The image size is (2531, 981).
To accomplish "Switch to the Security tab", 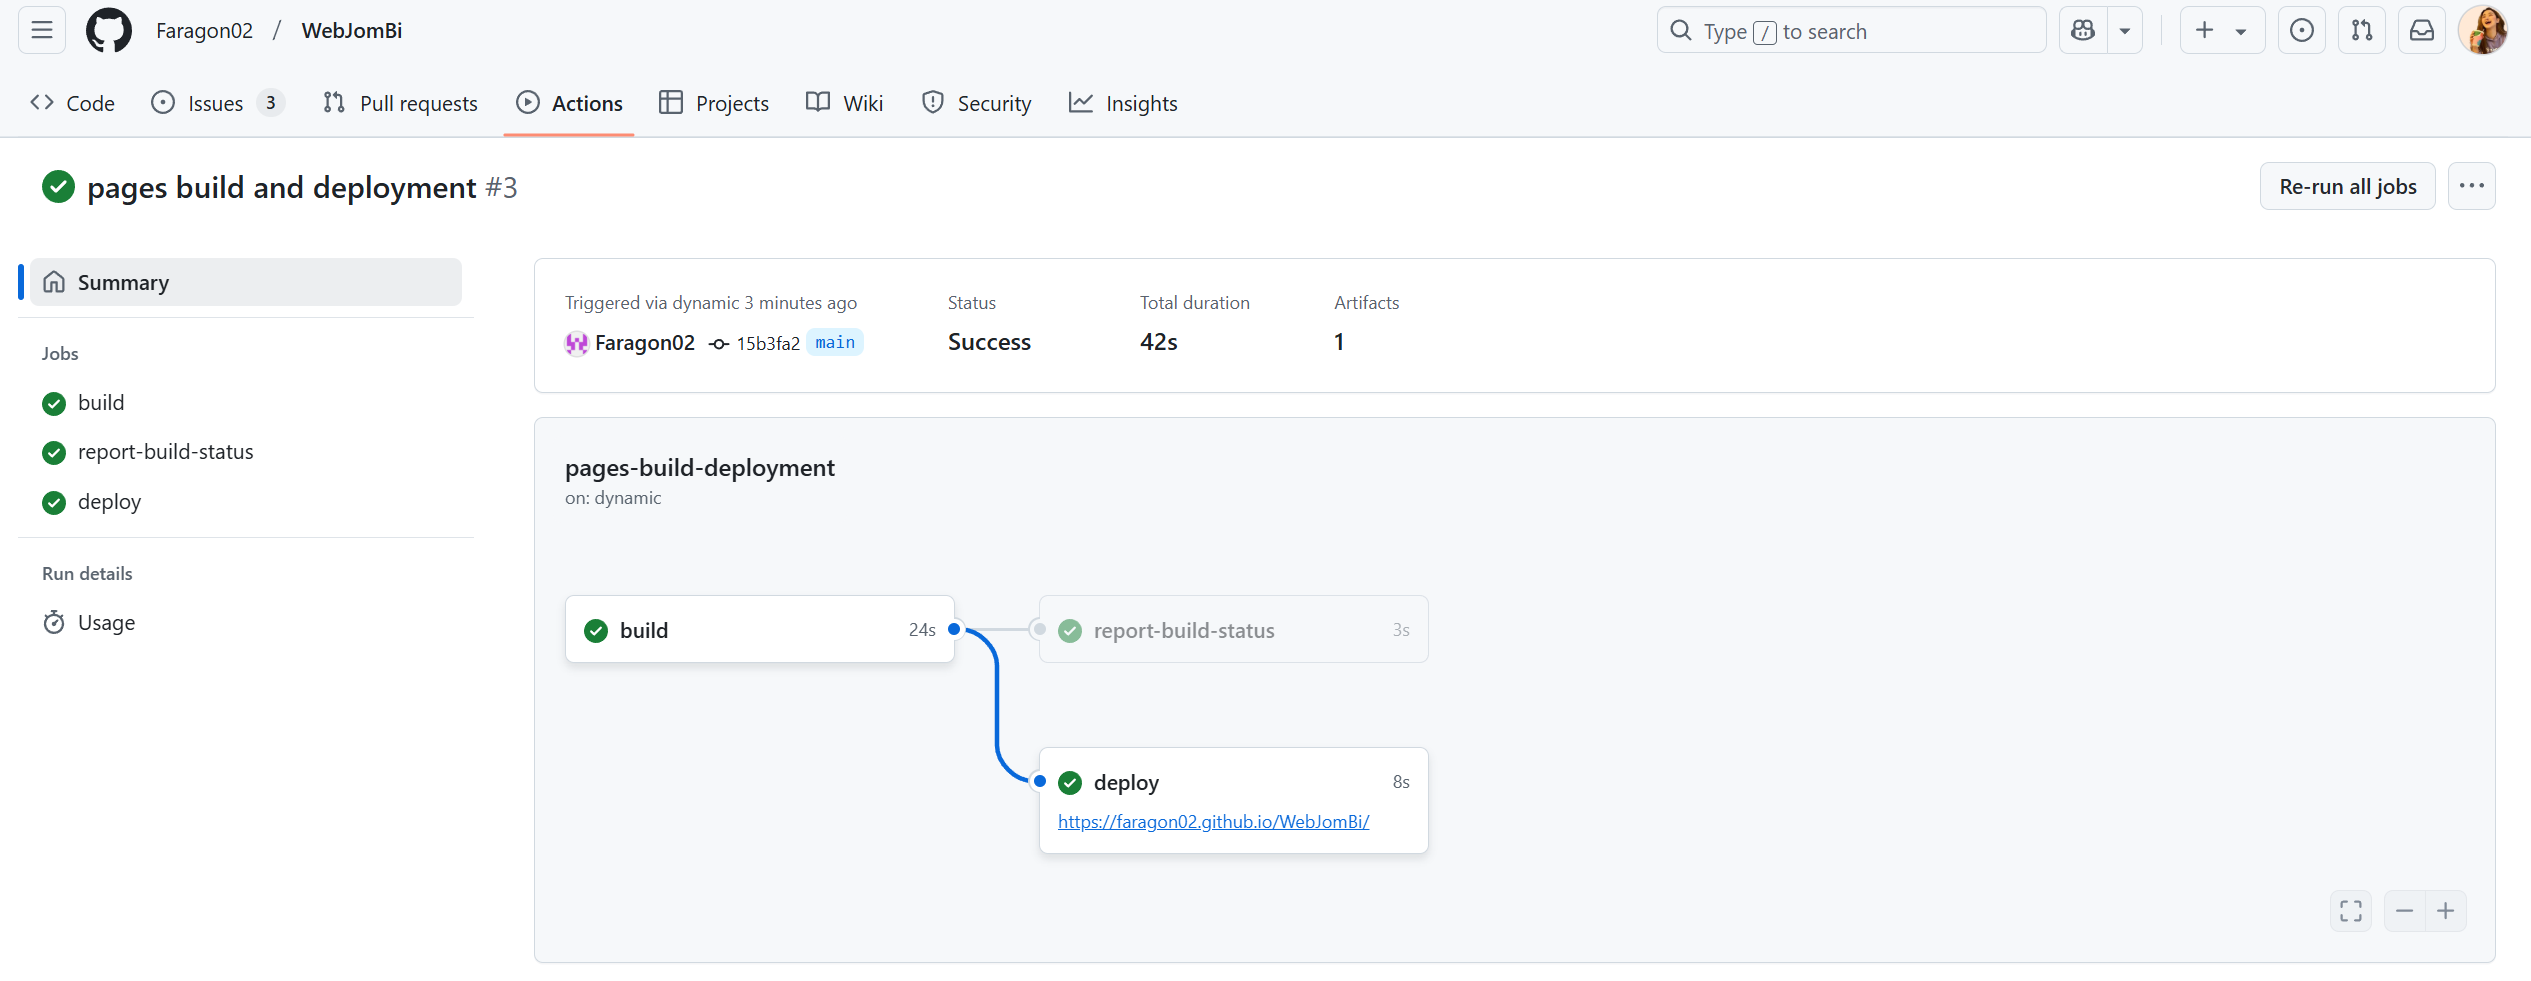I will (976, 103).
